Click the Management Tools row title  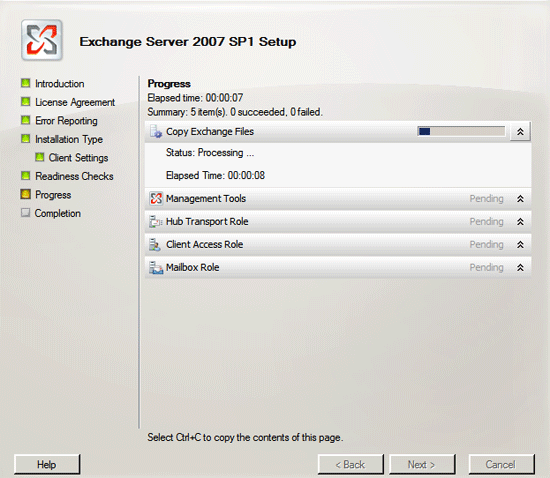tap(206, 198)
